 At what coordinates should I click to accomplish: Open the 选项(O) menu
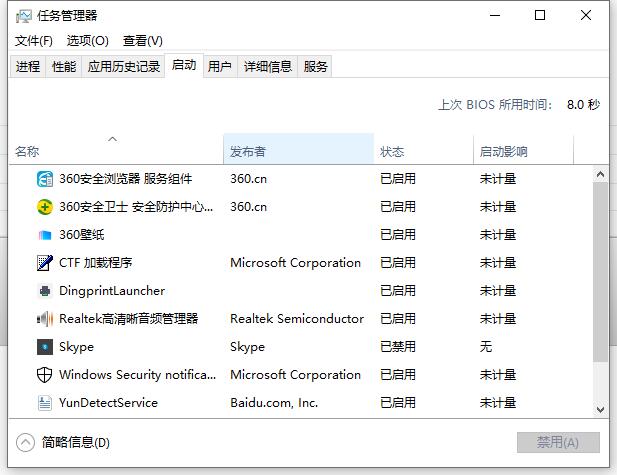(x=87, y=41)
